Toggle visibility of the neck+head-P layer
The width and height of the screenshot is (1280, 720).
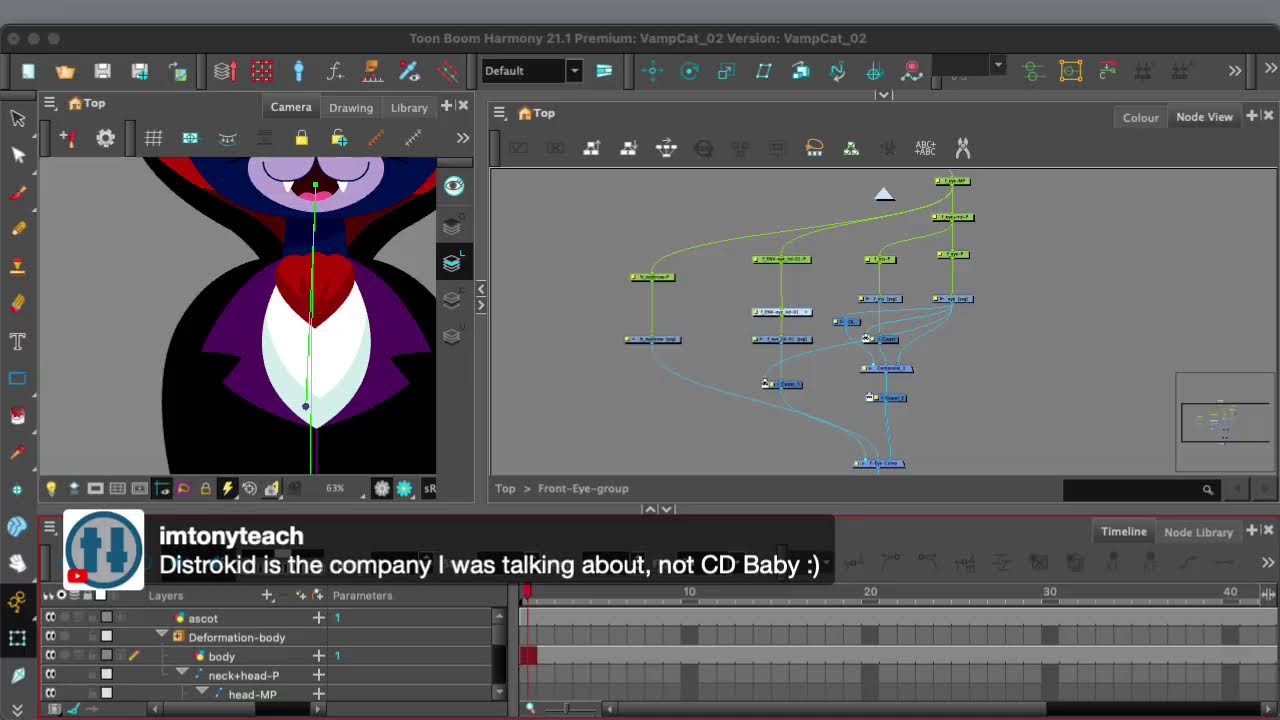[50, 675]
